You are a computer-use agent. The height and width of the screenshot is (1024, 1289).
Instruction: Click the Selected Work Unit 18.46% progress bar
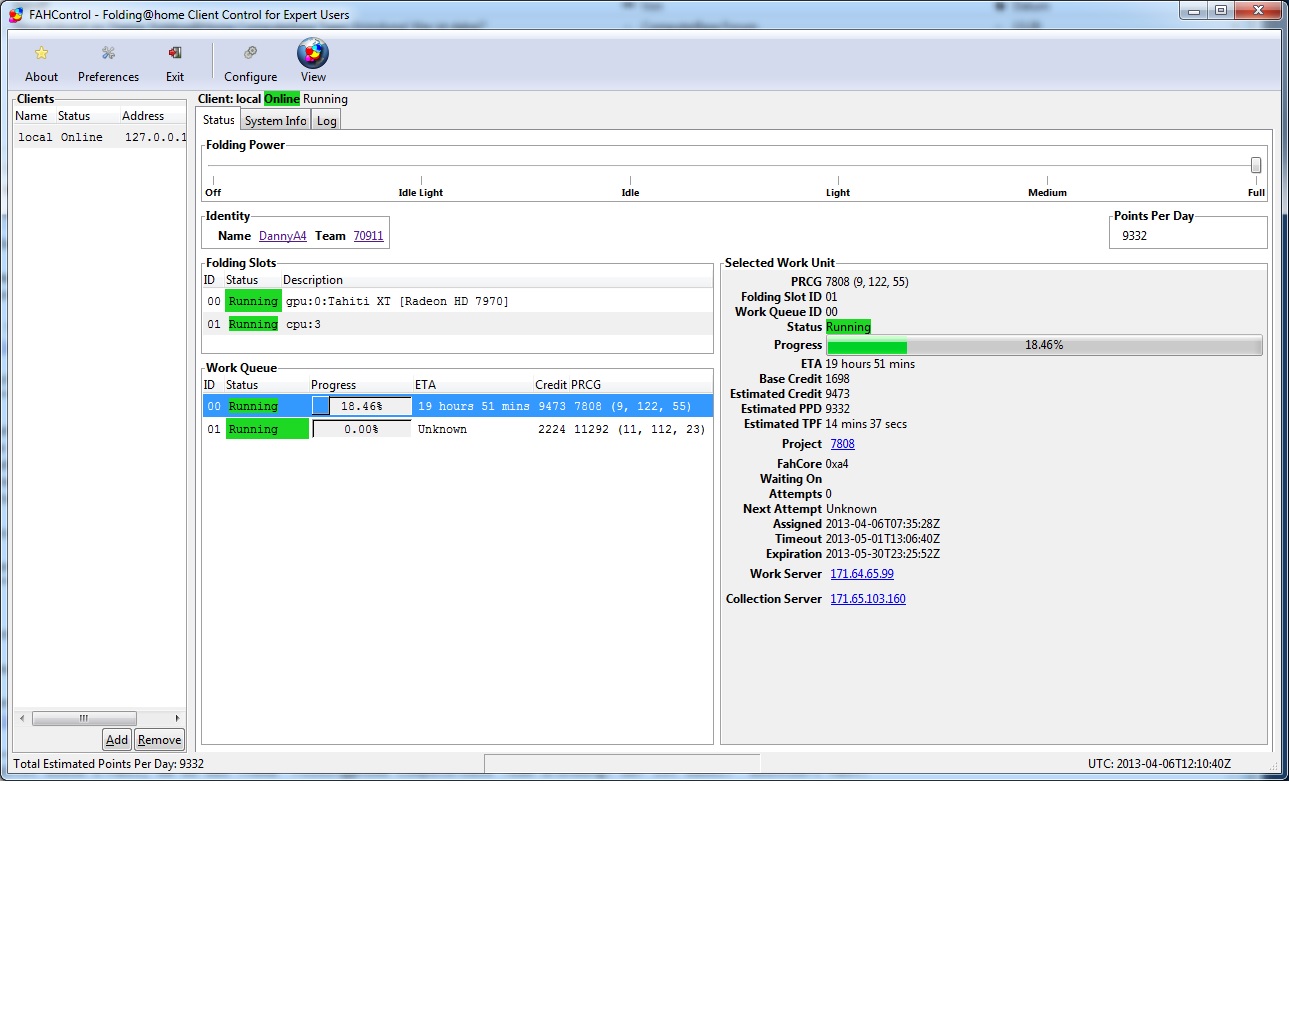(x=1044, y=346)
